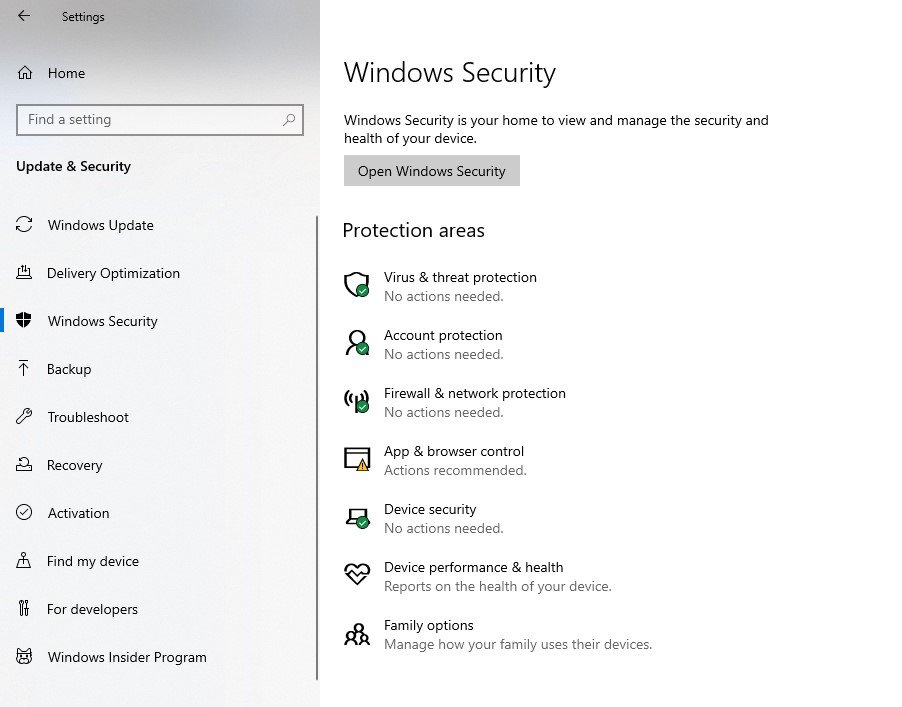This screenshot has height=707, width=902.
Task: Select Delivery Optimization from sidebar
Action: point(113,273)
